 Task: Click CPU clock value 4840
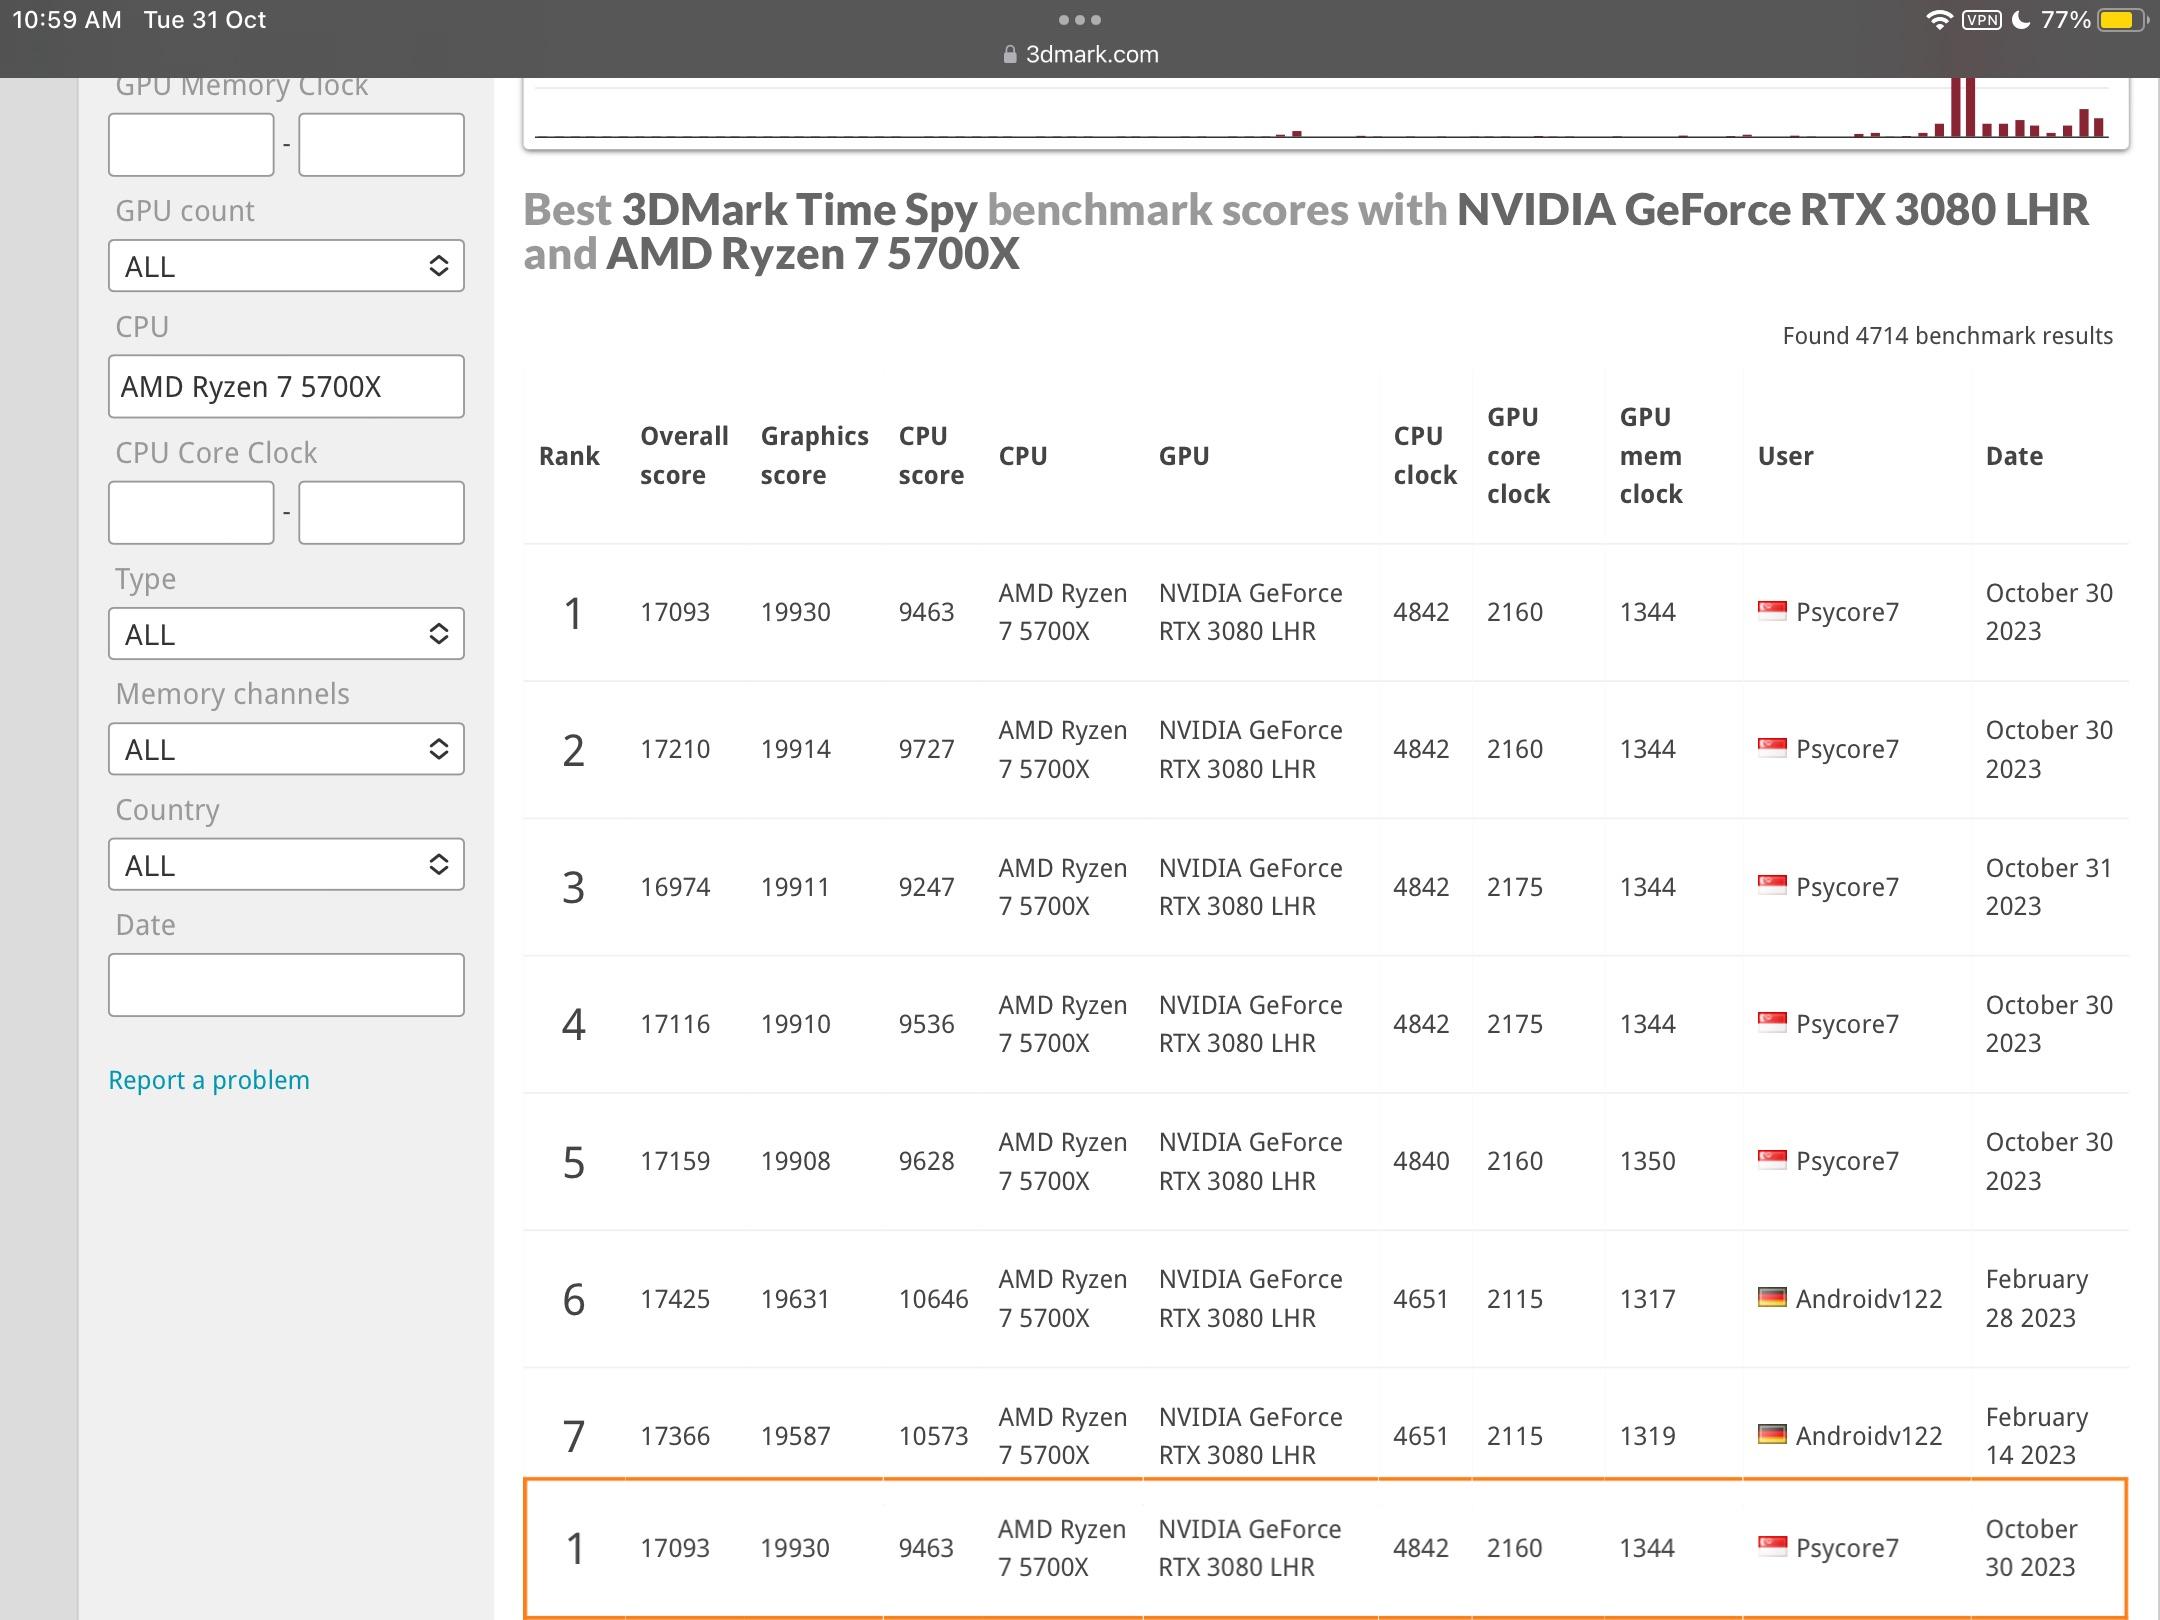coord(1421,1161)
